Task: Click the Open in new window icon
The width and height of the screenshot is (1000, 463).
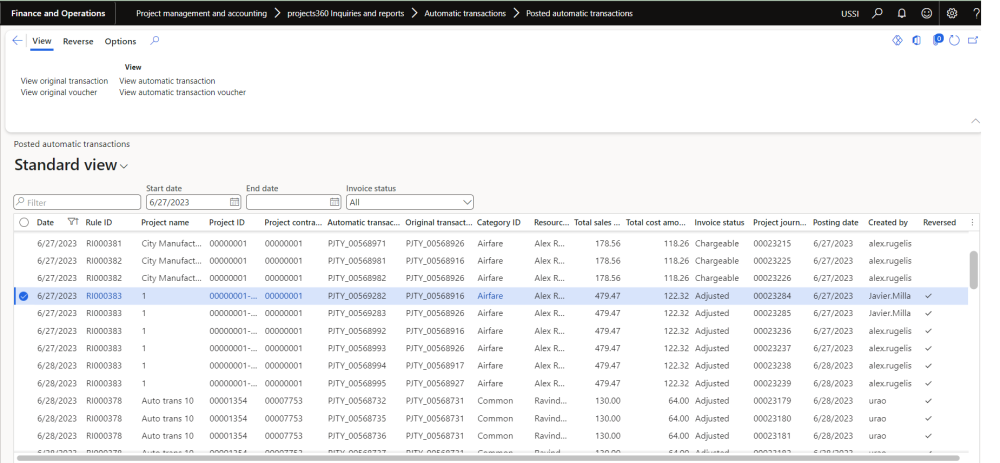Action: click(972, 41)
